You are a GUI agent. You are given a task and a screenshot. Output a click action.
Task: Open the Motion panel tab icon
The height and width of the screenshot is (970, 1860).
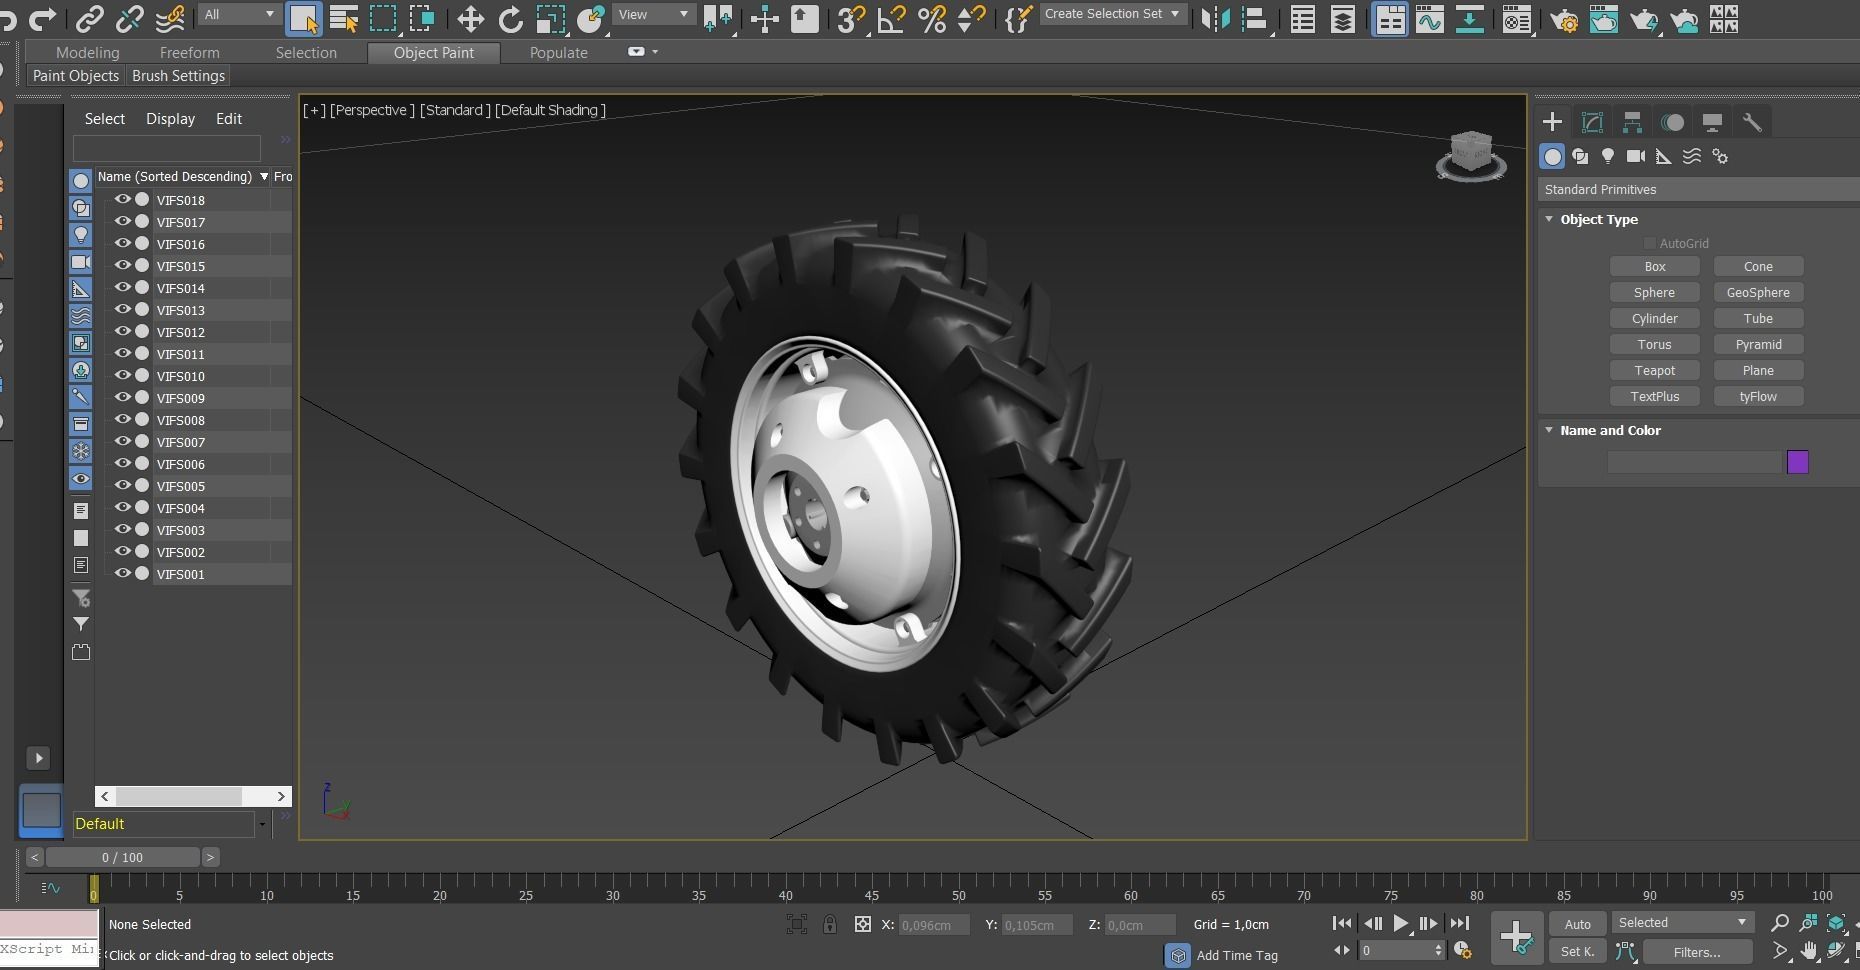click(x=1672, y=122)
